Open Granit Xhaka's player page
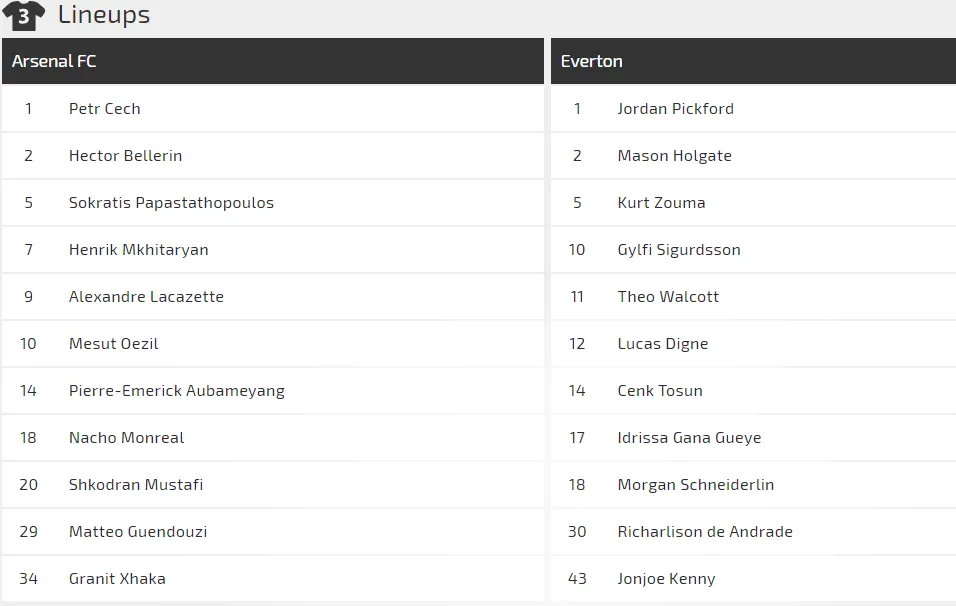This screenshot has width=956, height=606. point(117,579)
